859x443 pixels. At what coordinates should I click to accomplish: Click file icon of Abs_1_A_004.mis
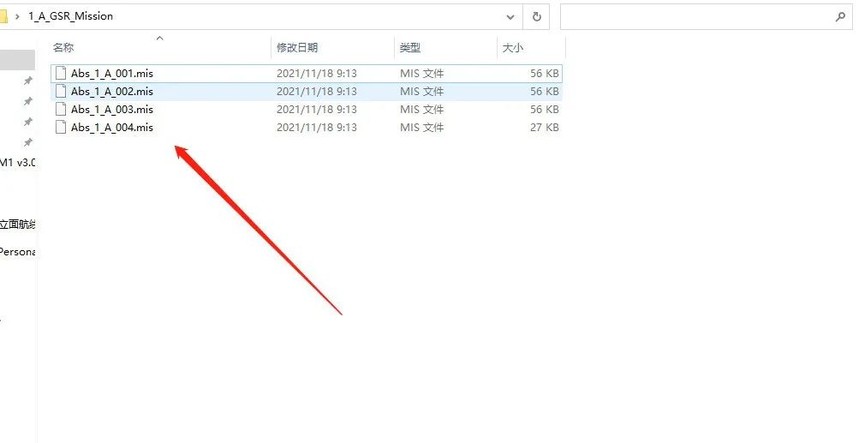(61, 127)
